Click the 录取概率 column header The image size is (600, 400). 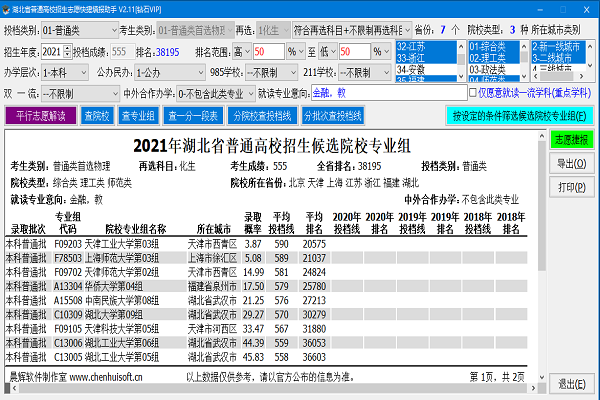coord(253,223)
